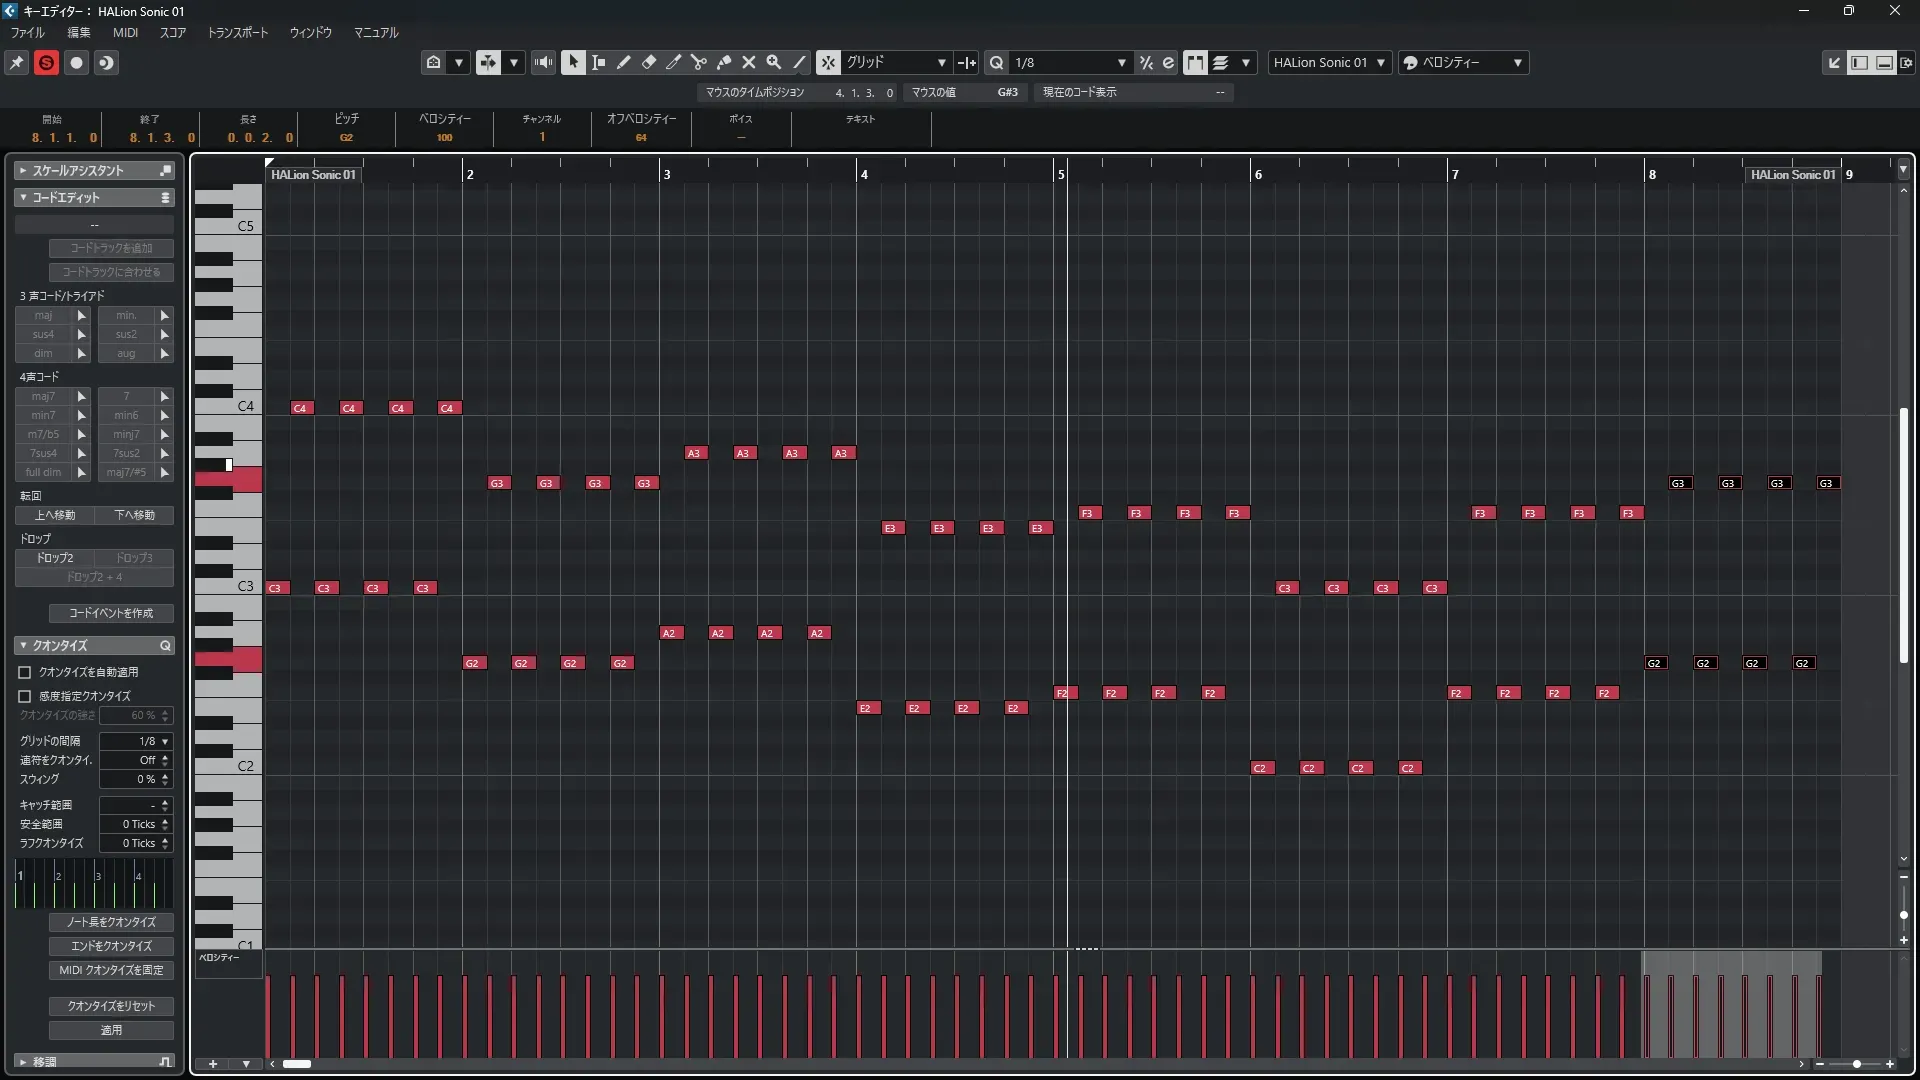This screenshot has width=1920, height=1080.
Task: Select the Split scissors tool
Action: tap(699, 62)
